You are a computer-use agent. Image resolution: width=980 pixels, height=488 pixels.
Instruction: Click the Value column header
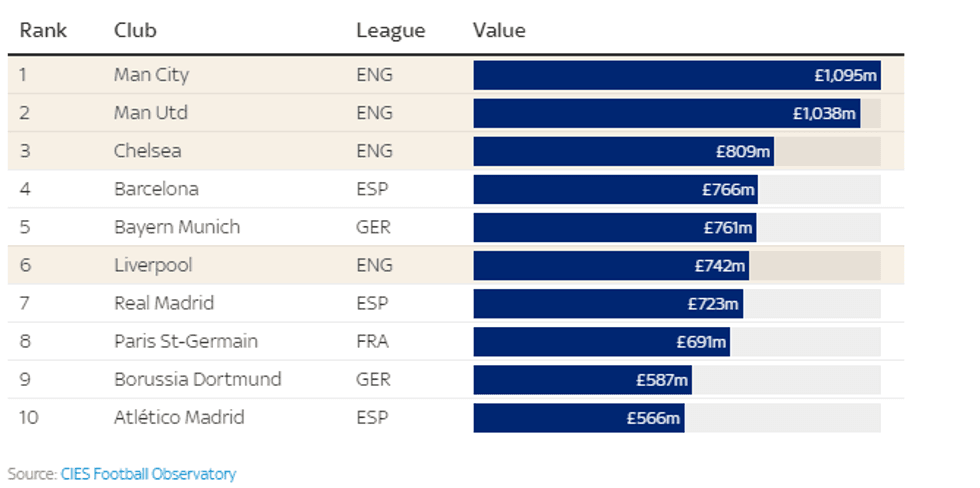[499, 30]
